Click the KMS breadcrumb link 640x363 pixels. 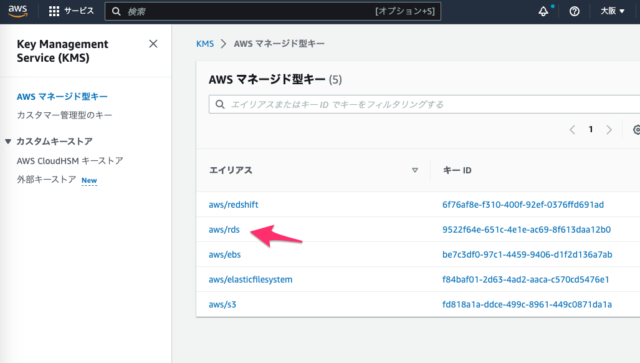(x=205, y=44)
